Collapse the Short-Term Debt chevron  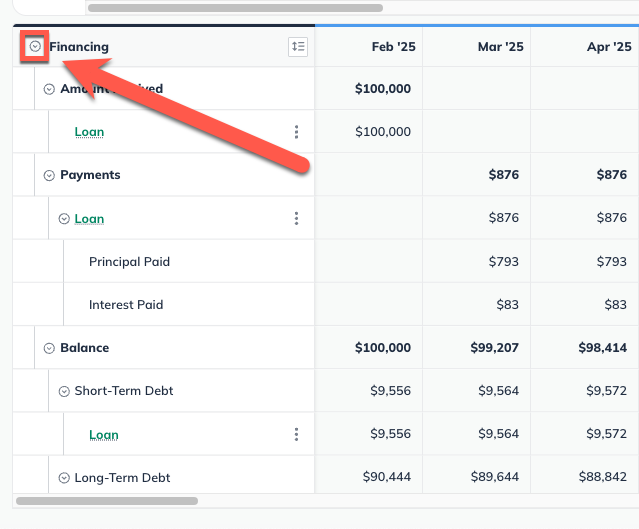(x=64, y=391)
